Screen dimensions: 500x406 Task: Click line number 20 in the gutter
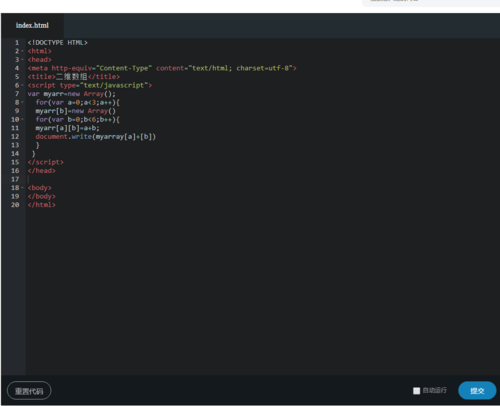[15, 205]
